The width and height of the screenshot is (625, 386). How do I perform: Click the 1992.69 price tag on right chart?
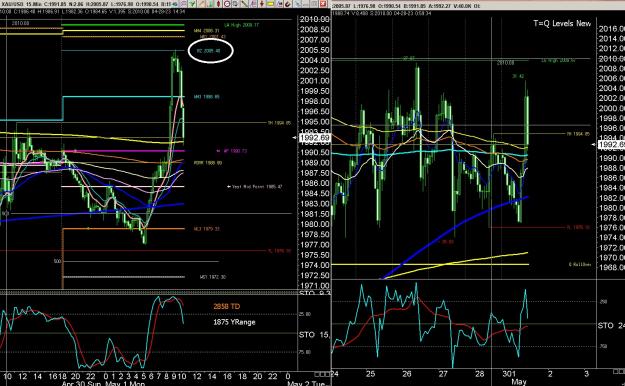[x=610, y=145]
